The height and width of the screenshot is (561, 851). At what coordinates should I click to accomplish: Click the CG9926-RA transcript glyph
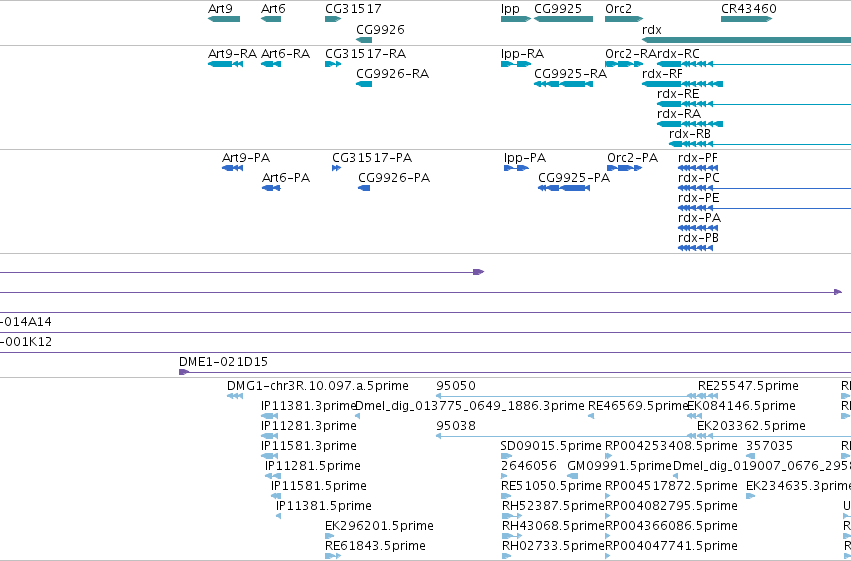pos(364,84)
